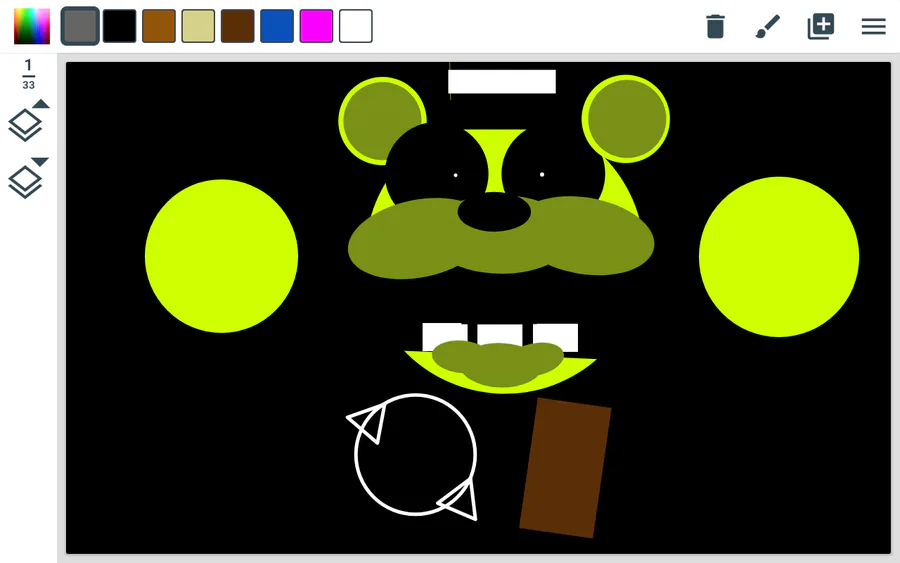The height and width of the screenshot is (563, 900).
Task: Click the trash delete icon
Action: [715, 26]
